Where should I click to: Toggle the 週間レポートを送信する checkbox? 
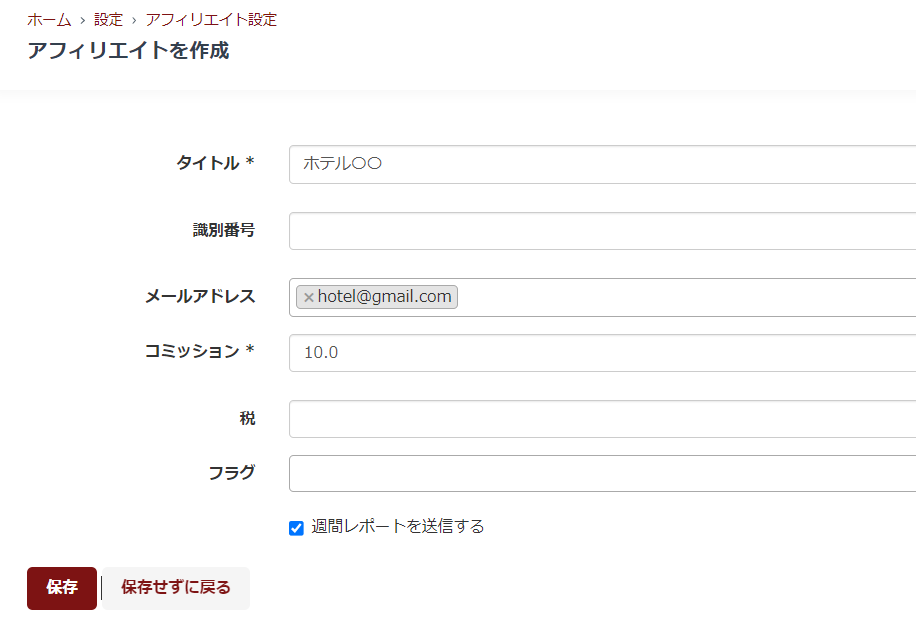pyautogui.click(x=296, y=528)
